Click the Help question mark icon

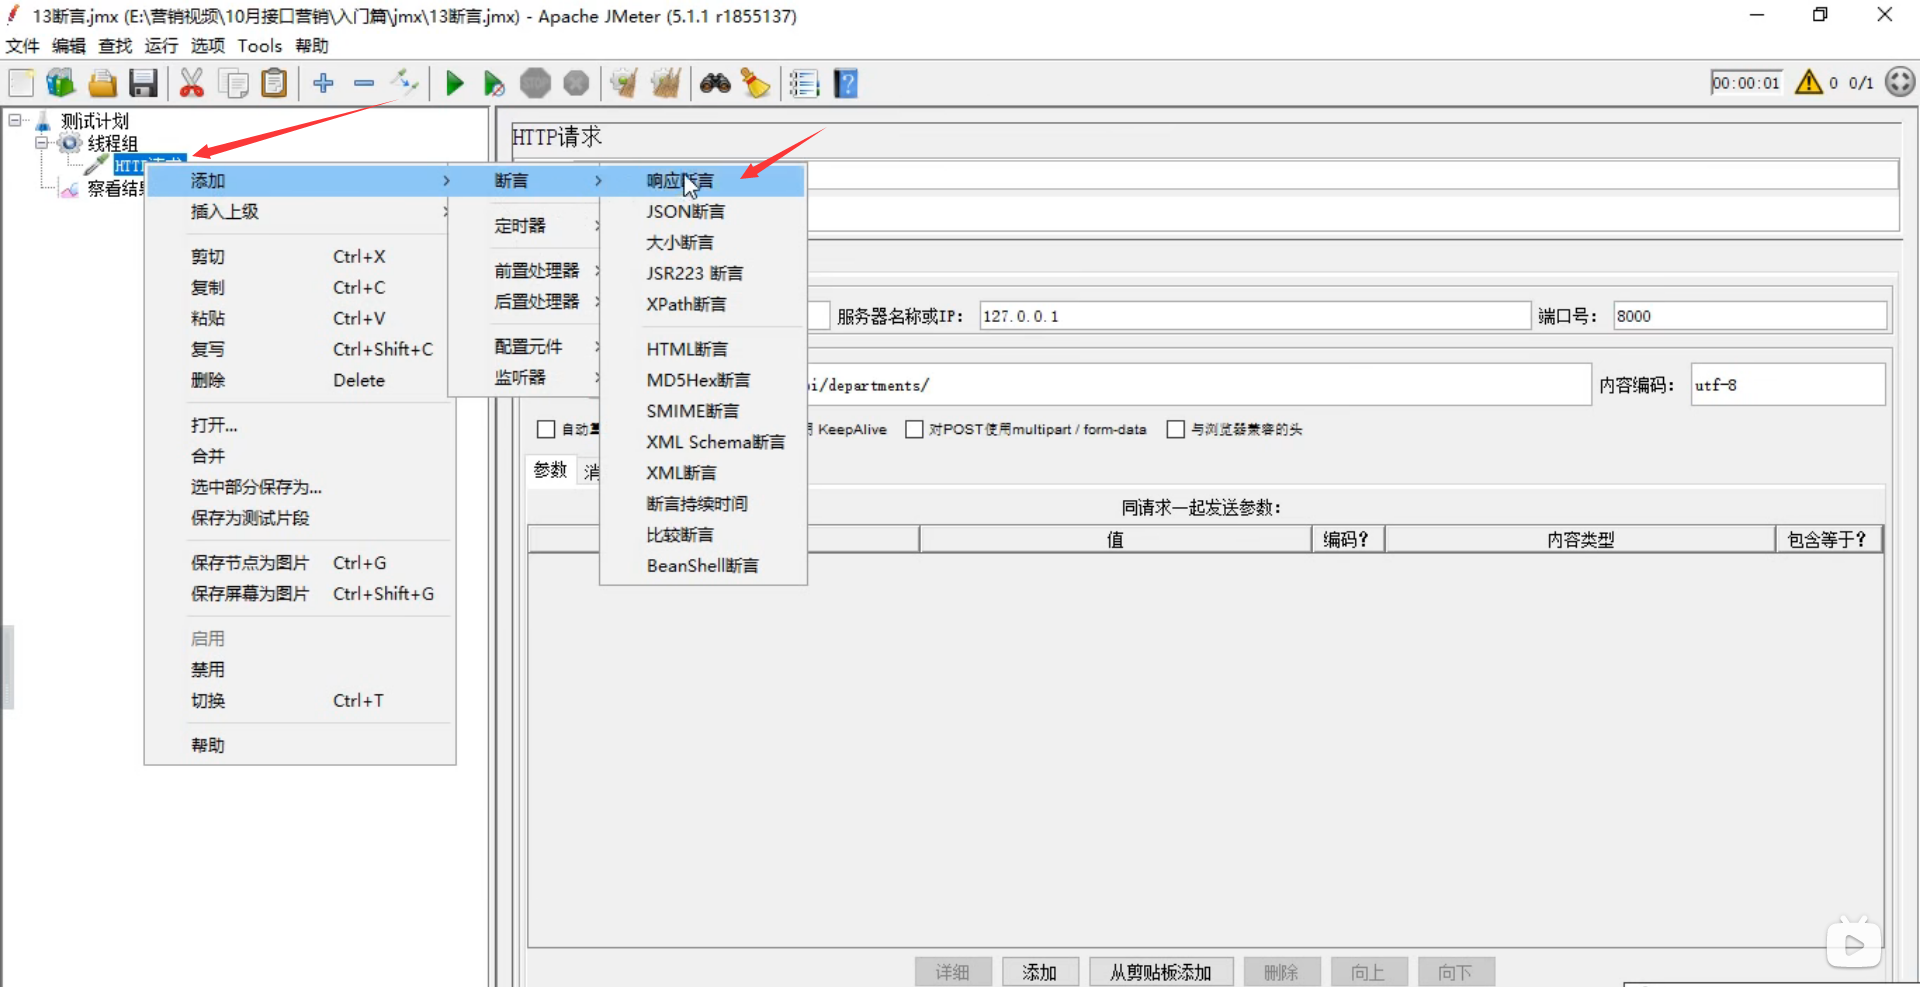pyautogui.click(x=846, y=83)
